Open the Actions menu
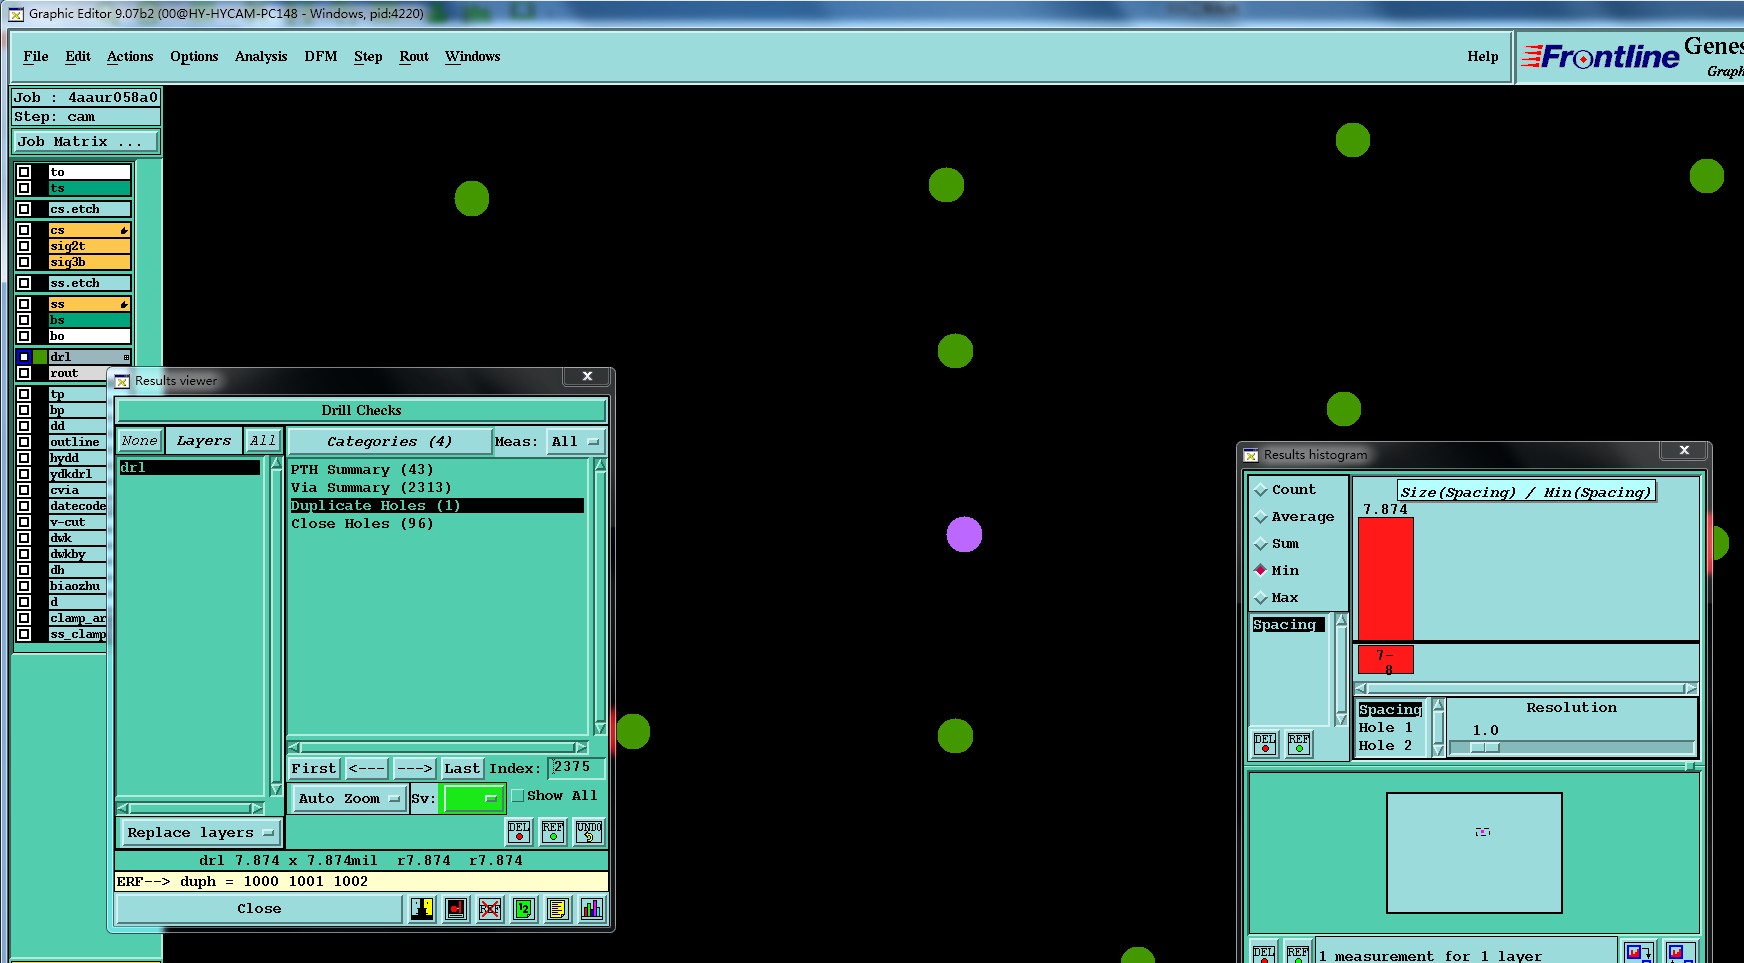 pyautogui.click(x=130, y=56)
